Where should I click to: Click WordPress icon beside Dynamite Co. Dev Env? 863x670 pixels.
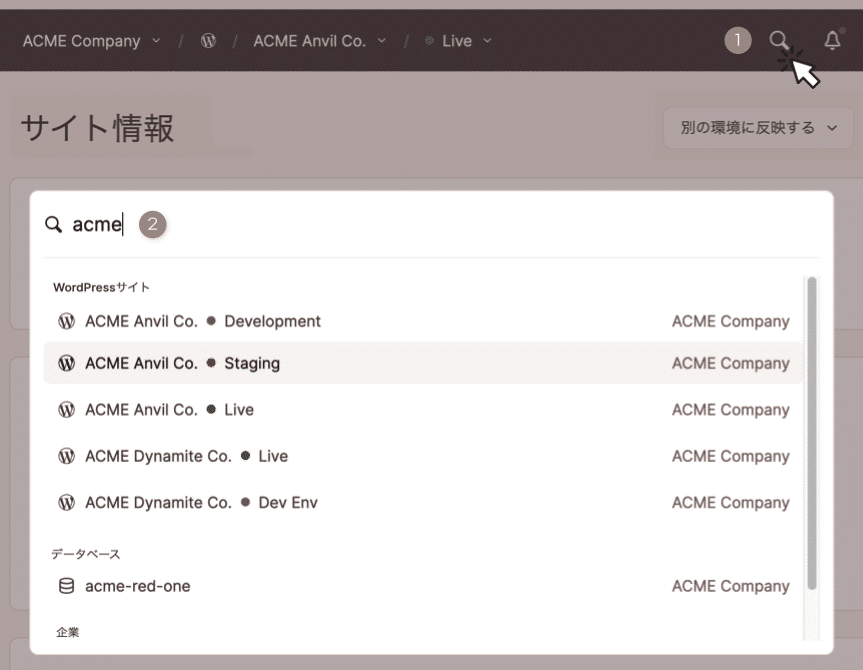click(67, 503)
